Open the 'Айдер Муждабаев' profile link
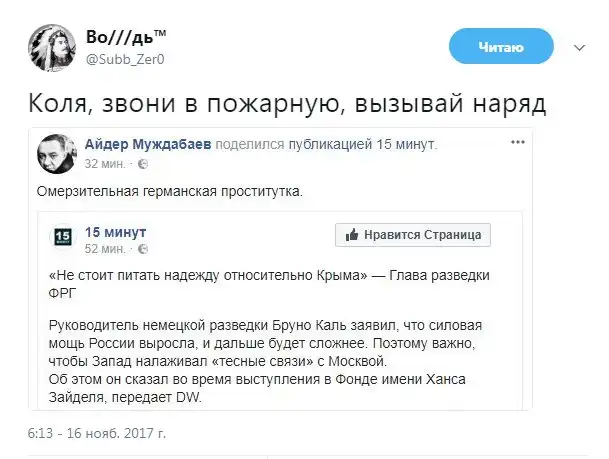The image size is (609, 459). [x=156, y=144]
